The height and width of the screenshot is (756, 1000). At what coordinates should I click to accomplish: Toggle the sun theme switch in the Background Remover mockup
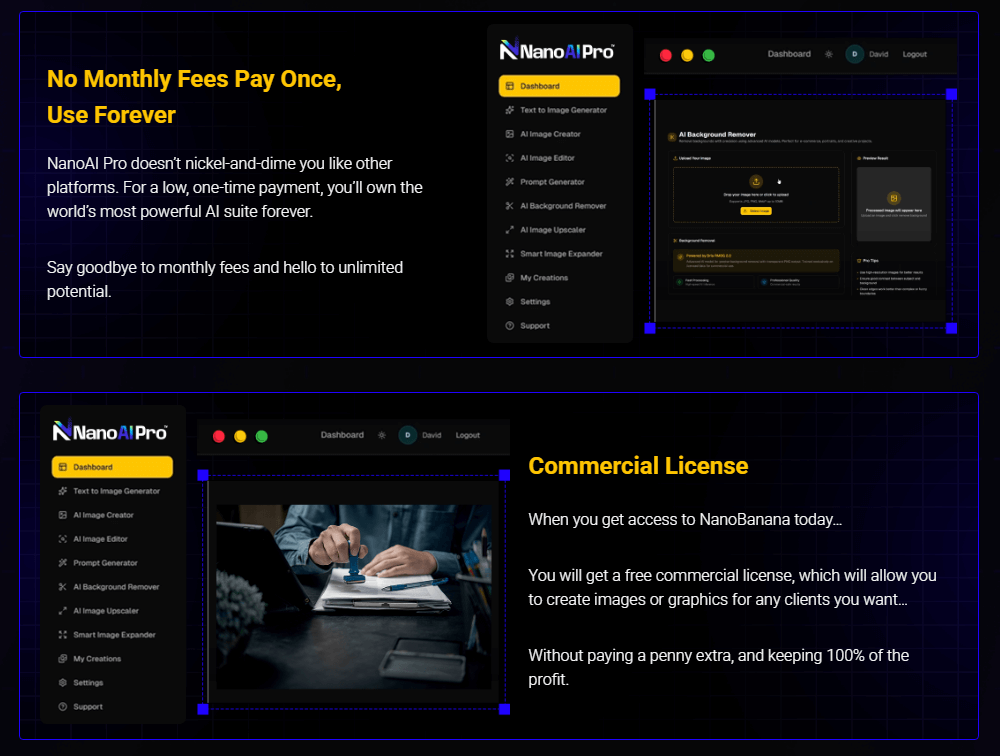coord(828,54)
